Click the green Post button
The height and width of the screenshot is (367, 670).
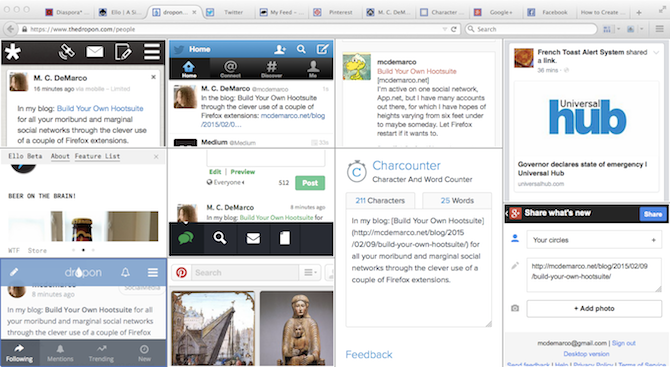tap(310, 183)
